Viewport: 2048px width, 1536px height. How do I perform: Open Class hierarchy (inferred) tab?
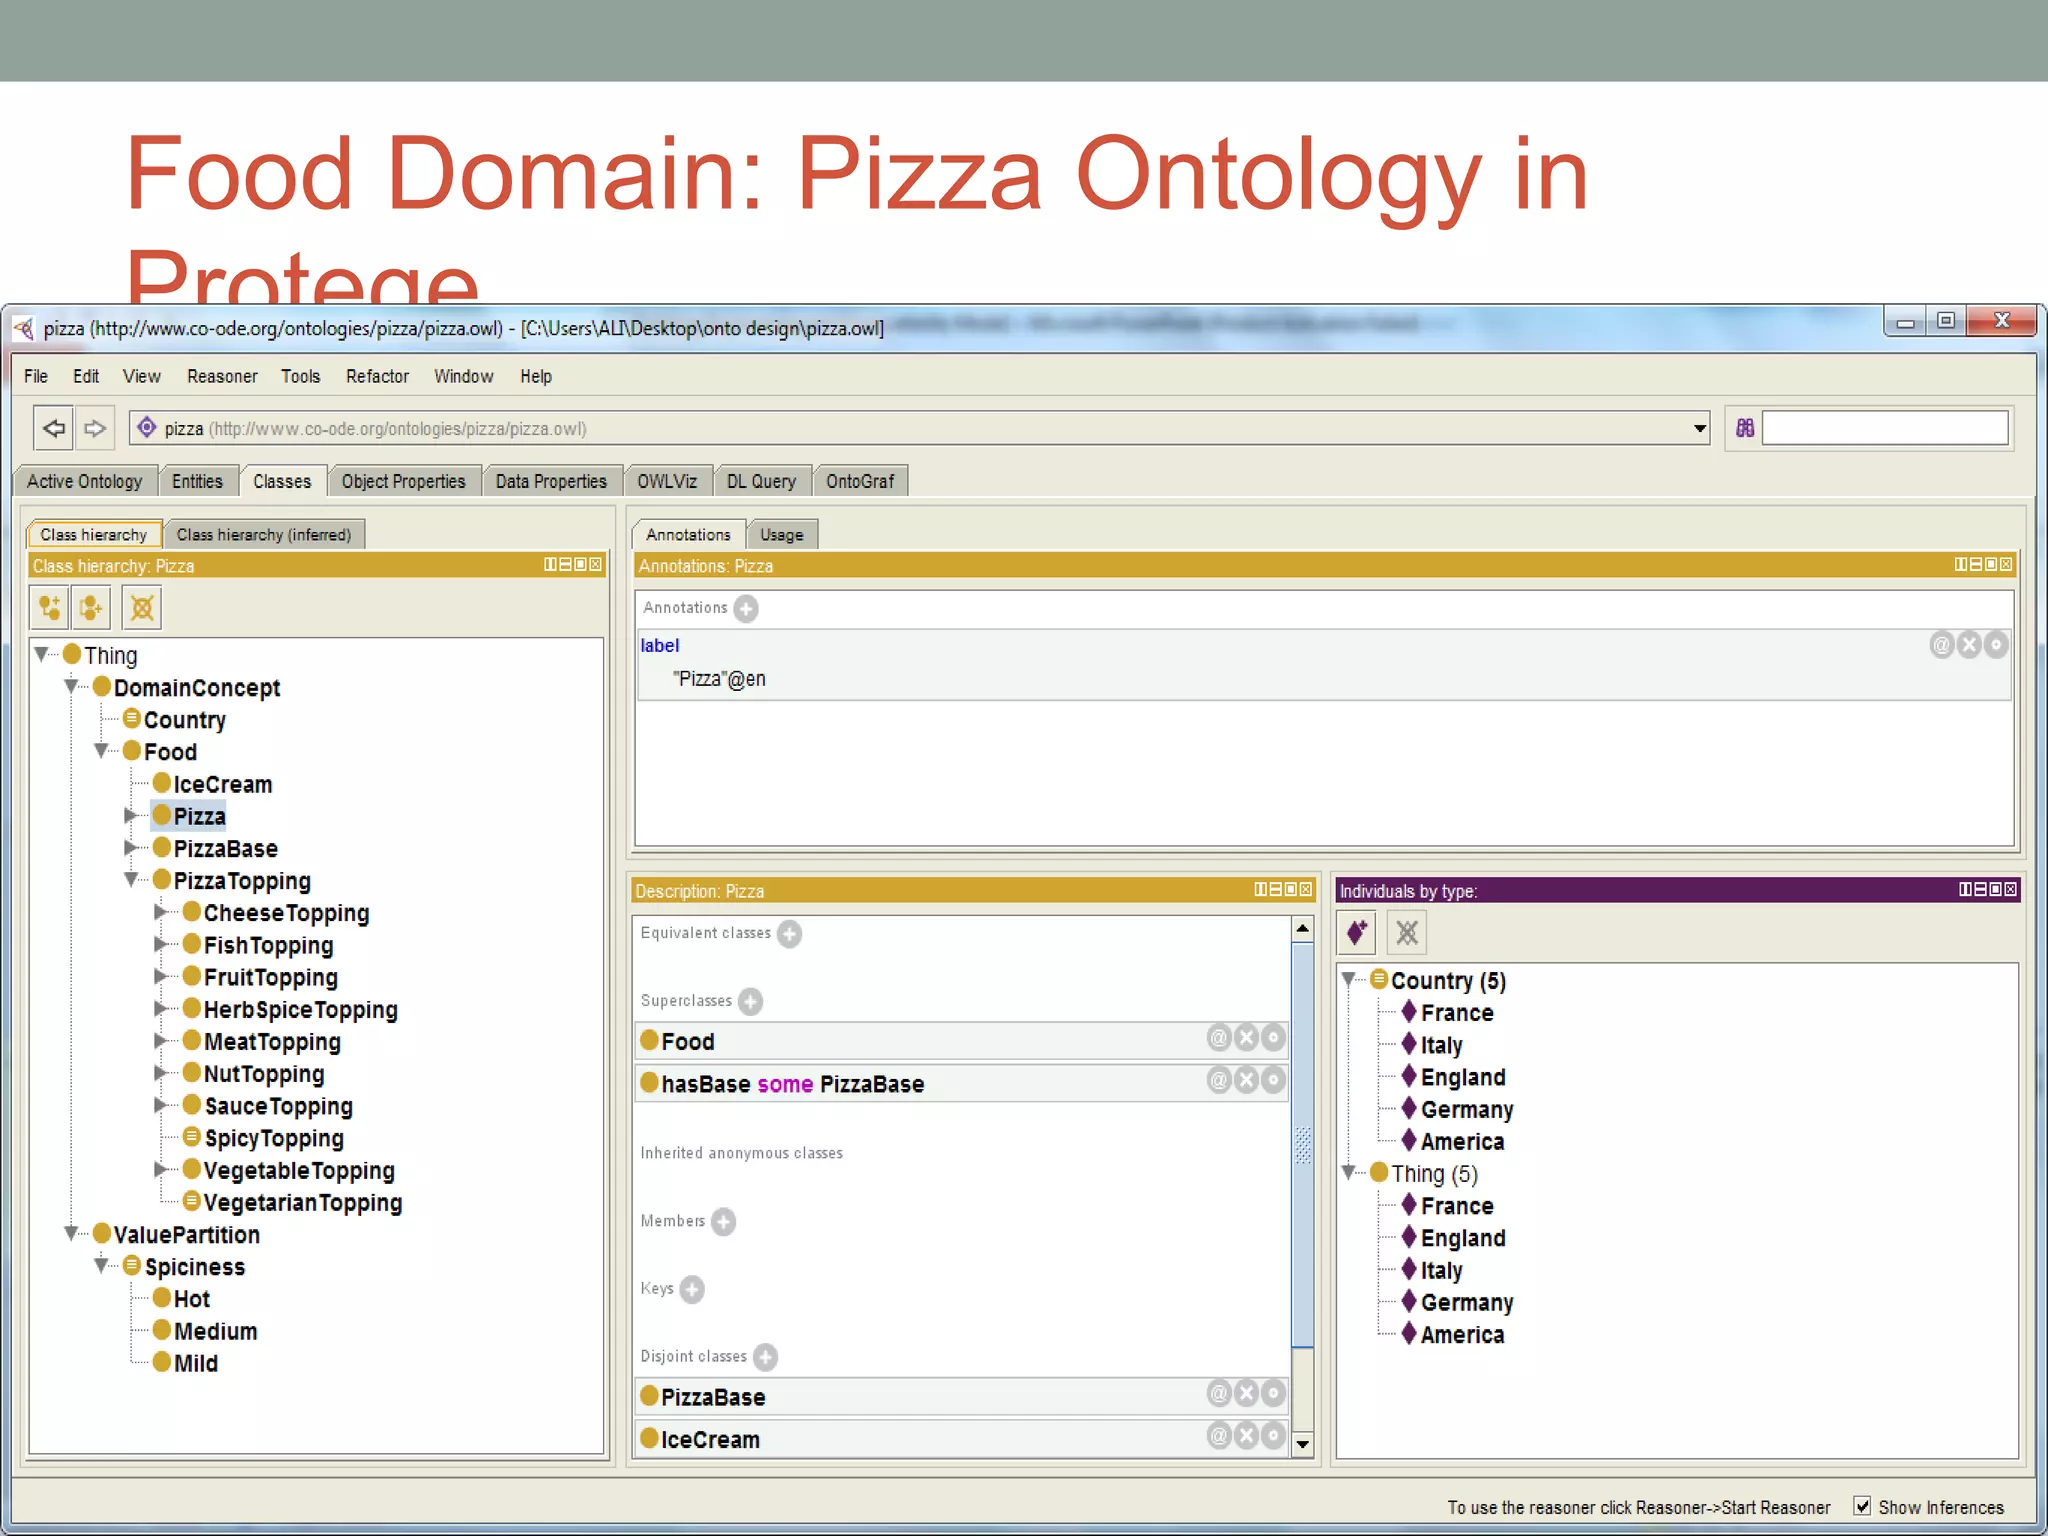[x=264, y=535]
